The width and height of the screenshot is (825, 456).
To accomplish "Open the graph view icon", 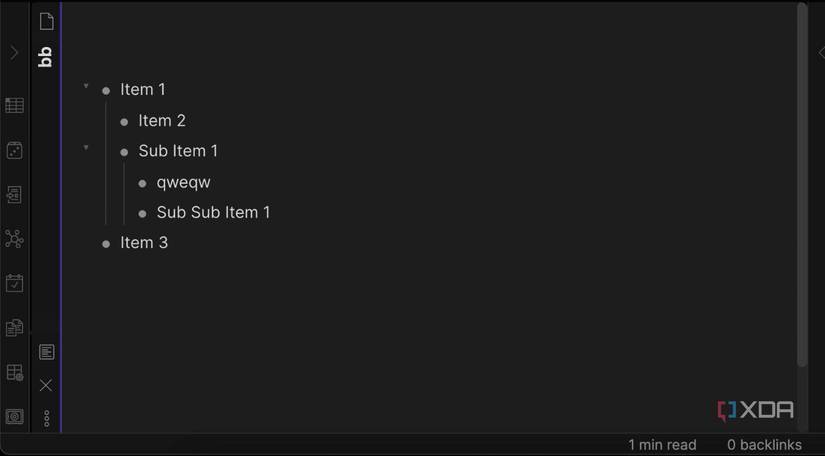I will (14, 239).
